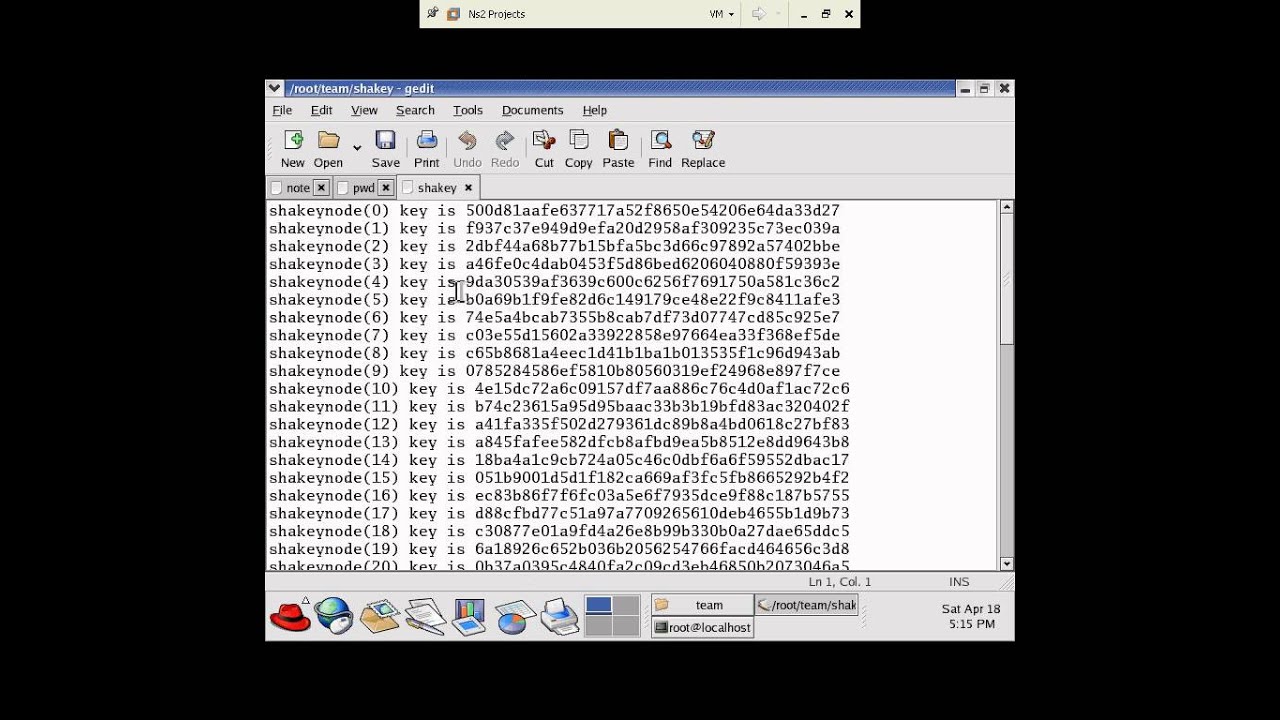Image resolution: width=1280 pixels, height=720 pixels.
Task: Click the shakeynode(3) key line
Action: (554, 264)
